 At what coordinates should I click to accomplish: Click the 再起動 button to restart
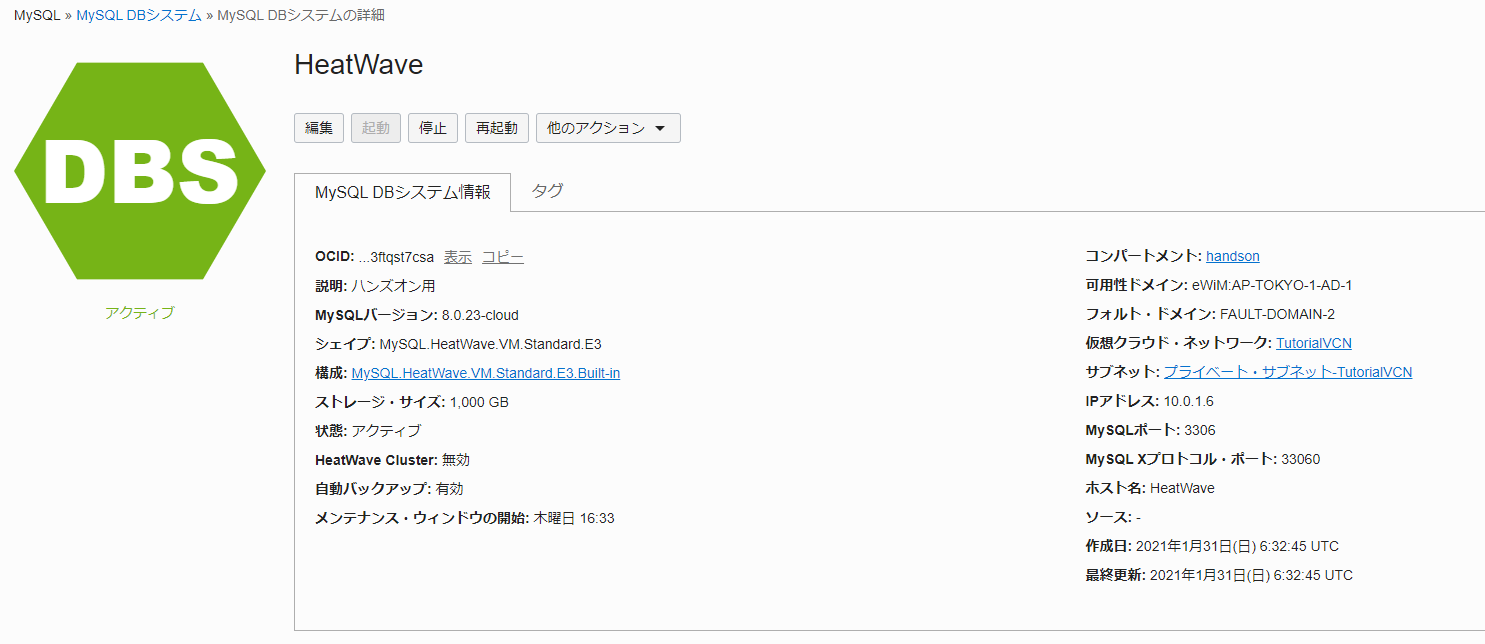pos(496,127)
